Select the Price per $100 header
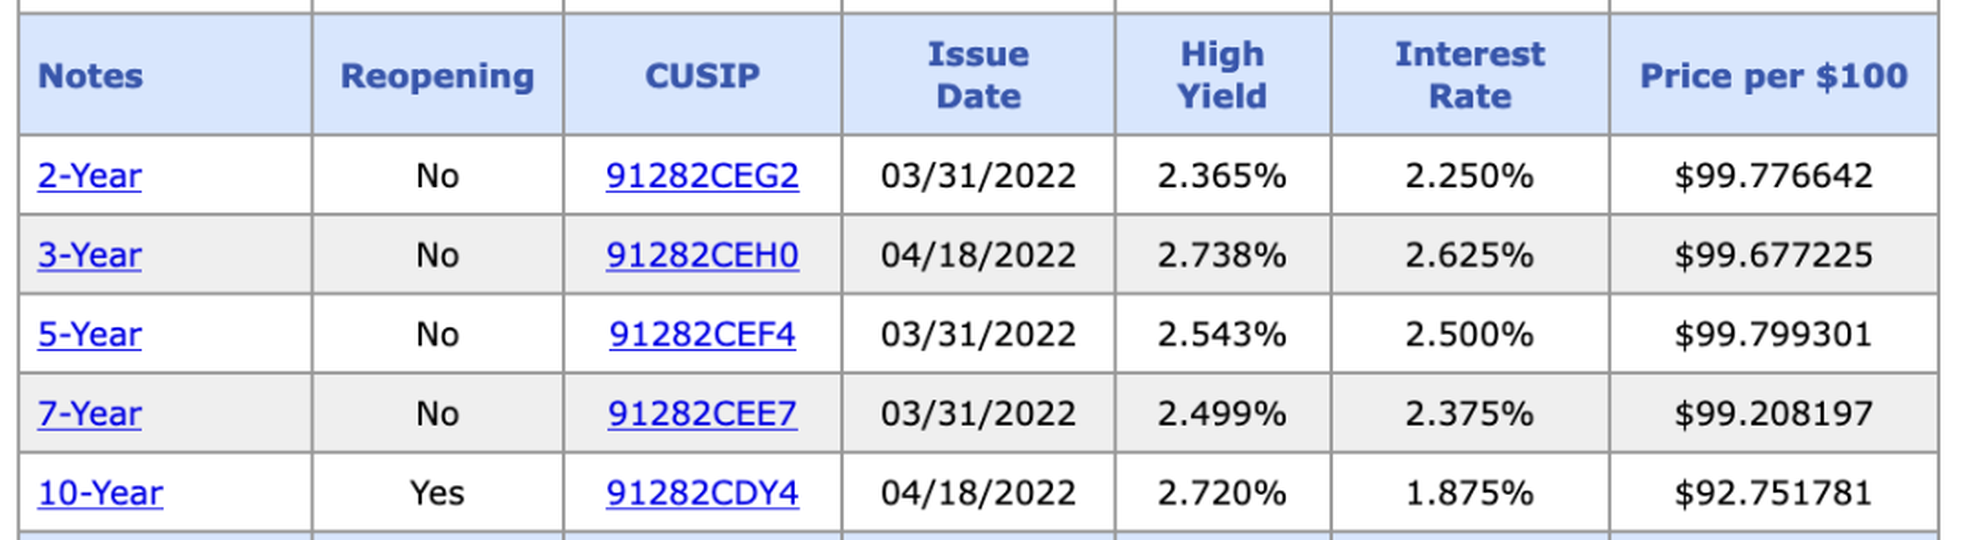Viewport: 1964px width, 540px height. (x=1774, y=76)
